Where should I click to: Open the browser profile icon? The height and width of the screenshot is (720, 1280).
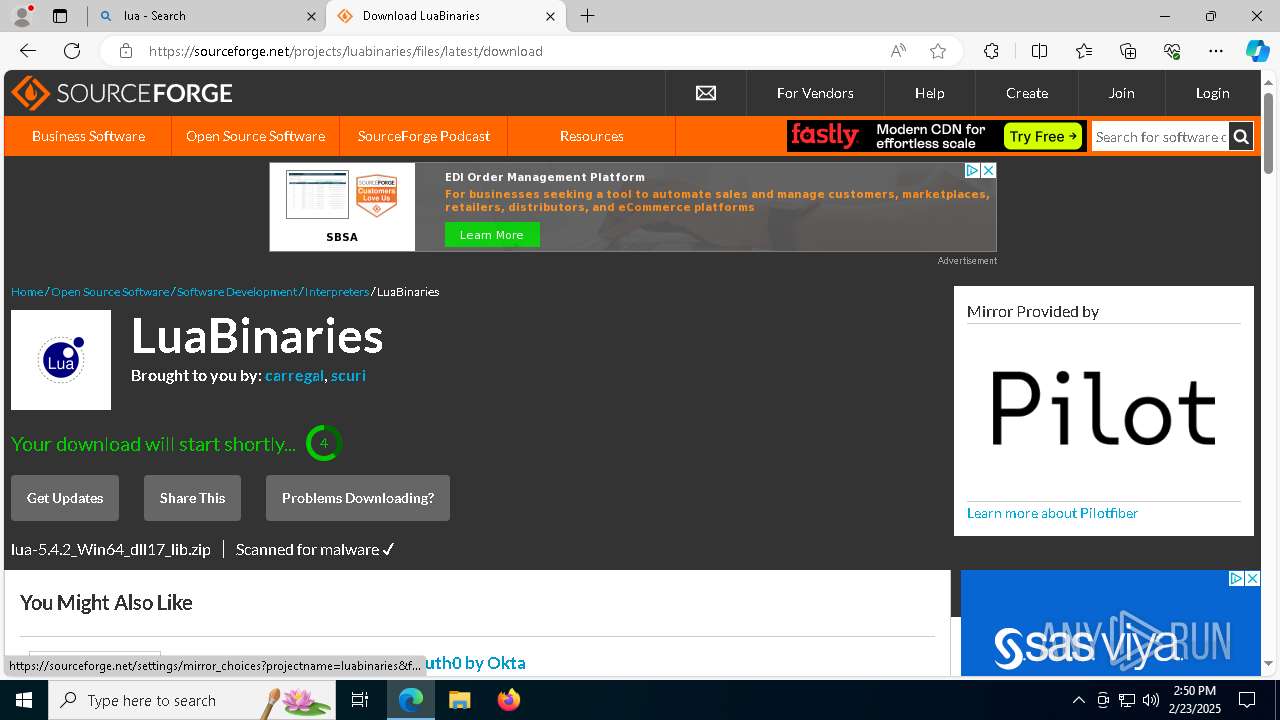22,16
